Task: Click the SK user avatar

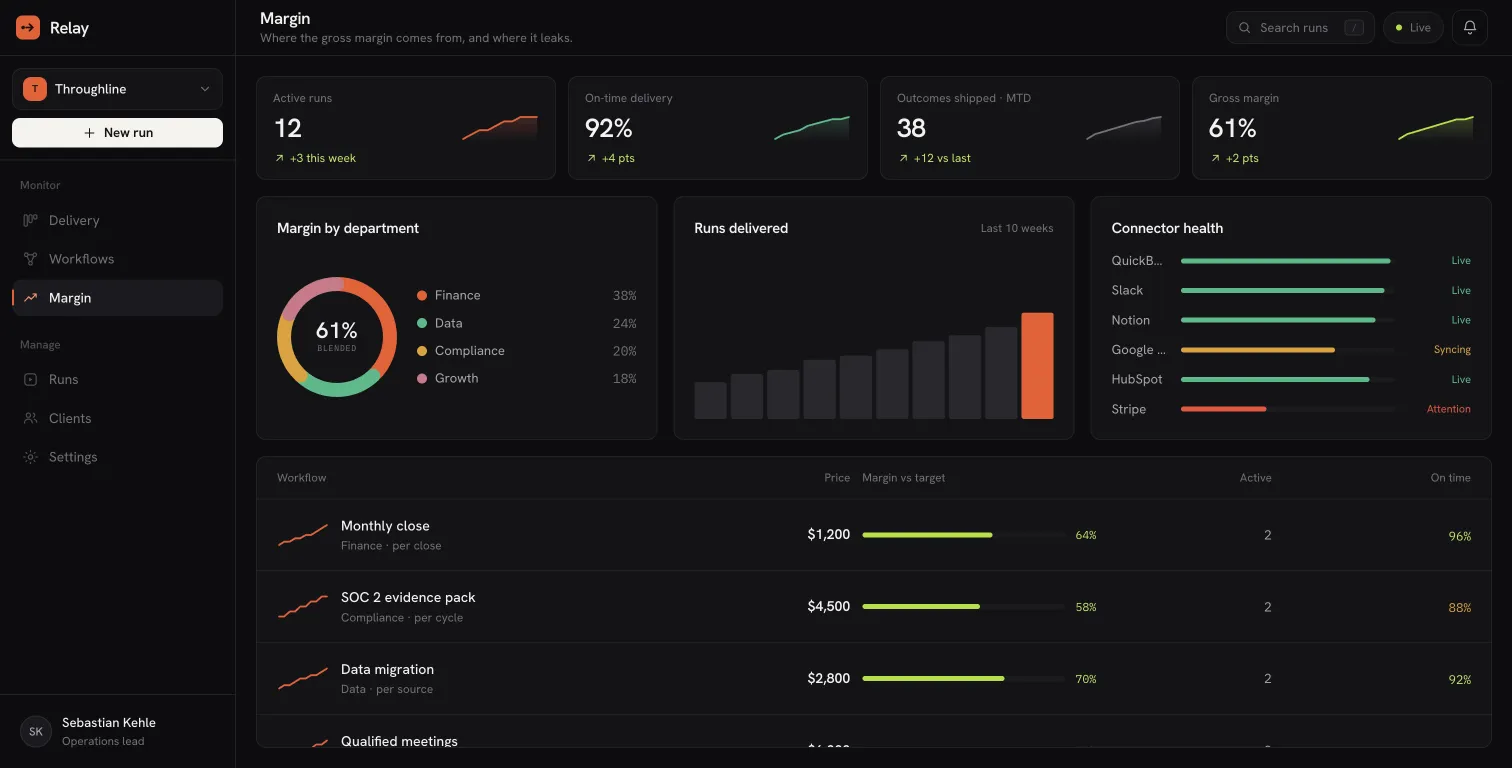Action: point(36,731)
